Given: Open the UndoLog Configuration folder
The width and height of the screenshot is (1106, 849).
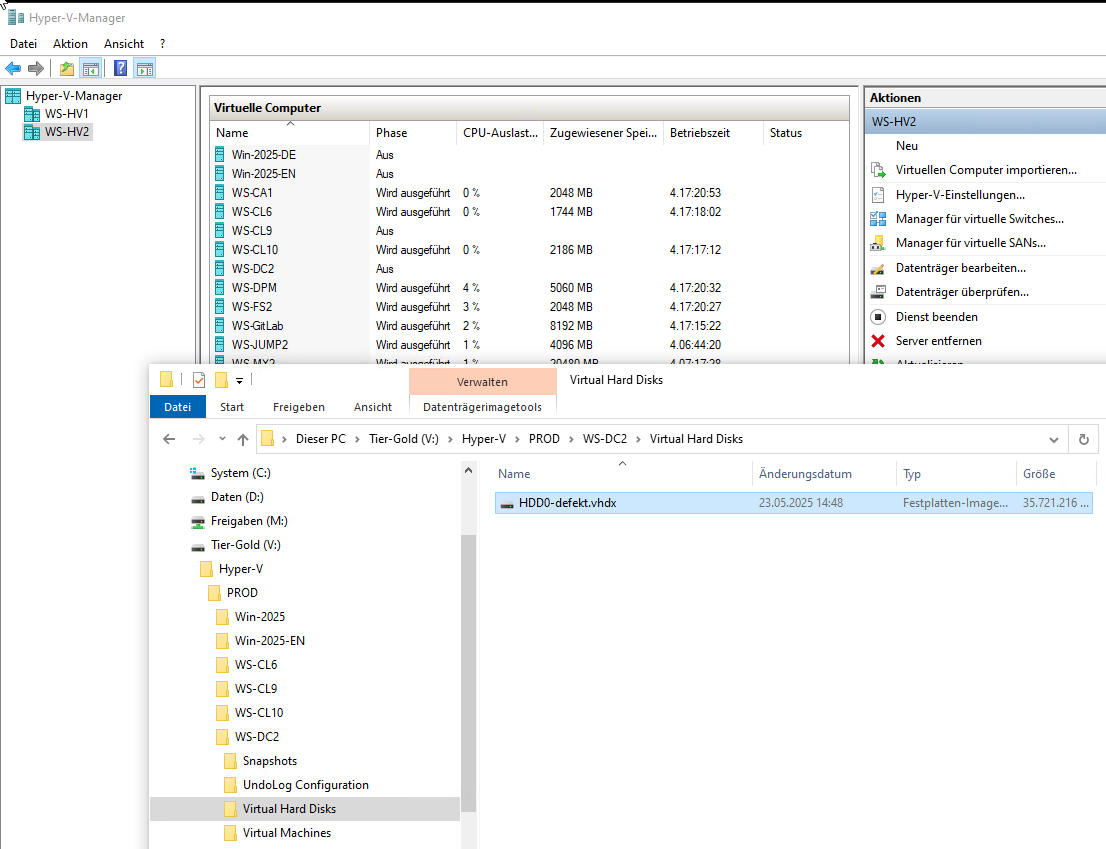Looking at the screenshot, I should 305,785.
